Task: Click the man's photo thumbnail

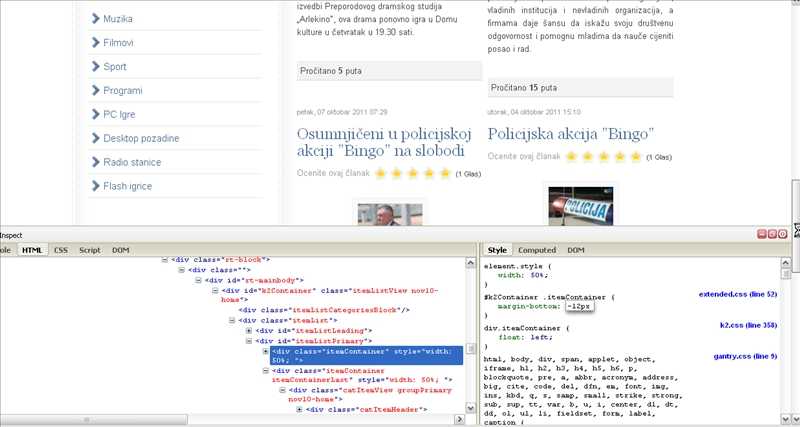Action: pyautogui.click(x=390, y=214)
